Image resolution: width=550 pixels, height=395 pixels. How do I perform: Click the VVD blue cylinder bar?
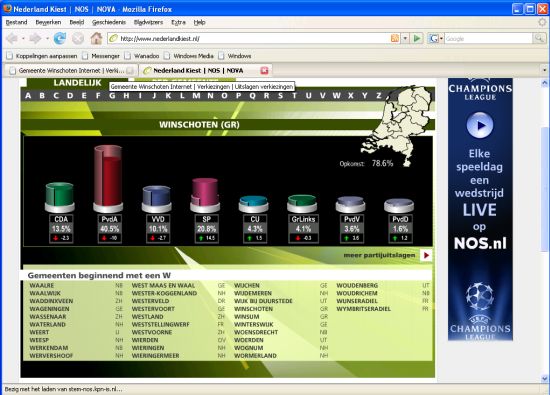point(156,199)
